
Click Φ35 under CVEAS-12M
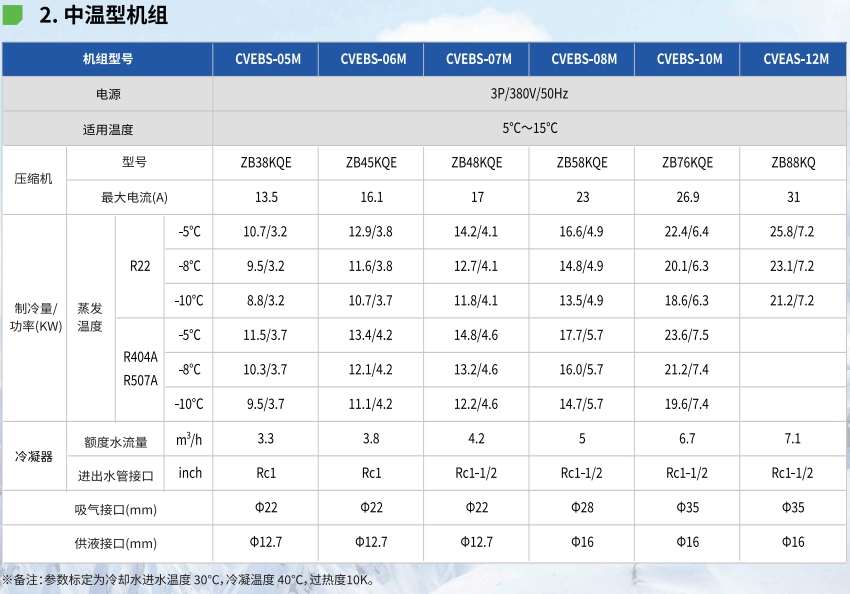coord(793,507)
